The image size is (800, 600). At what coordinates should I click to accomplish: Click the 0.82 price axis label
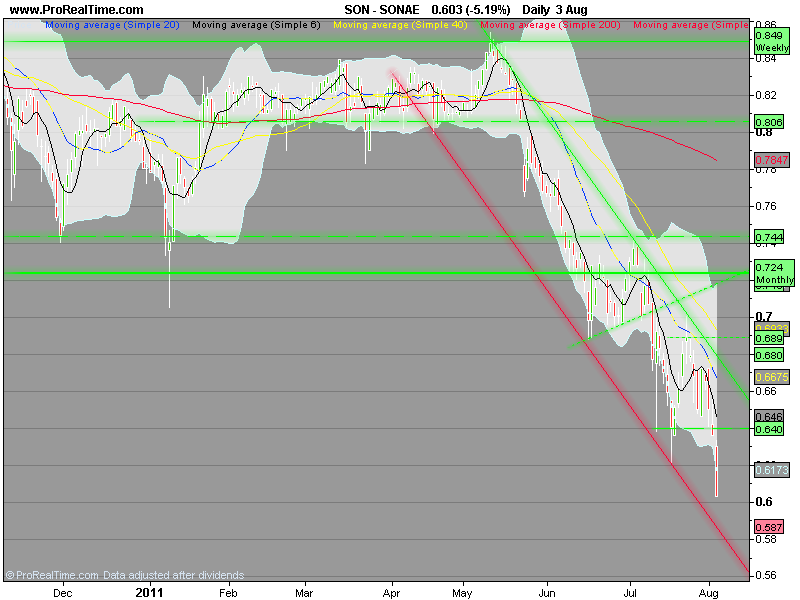pyautogui.click(x=765, y=95)
